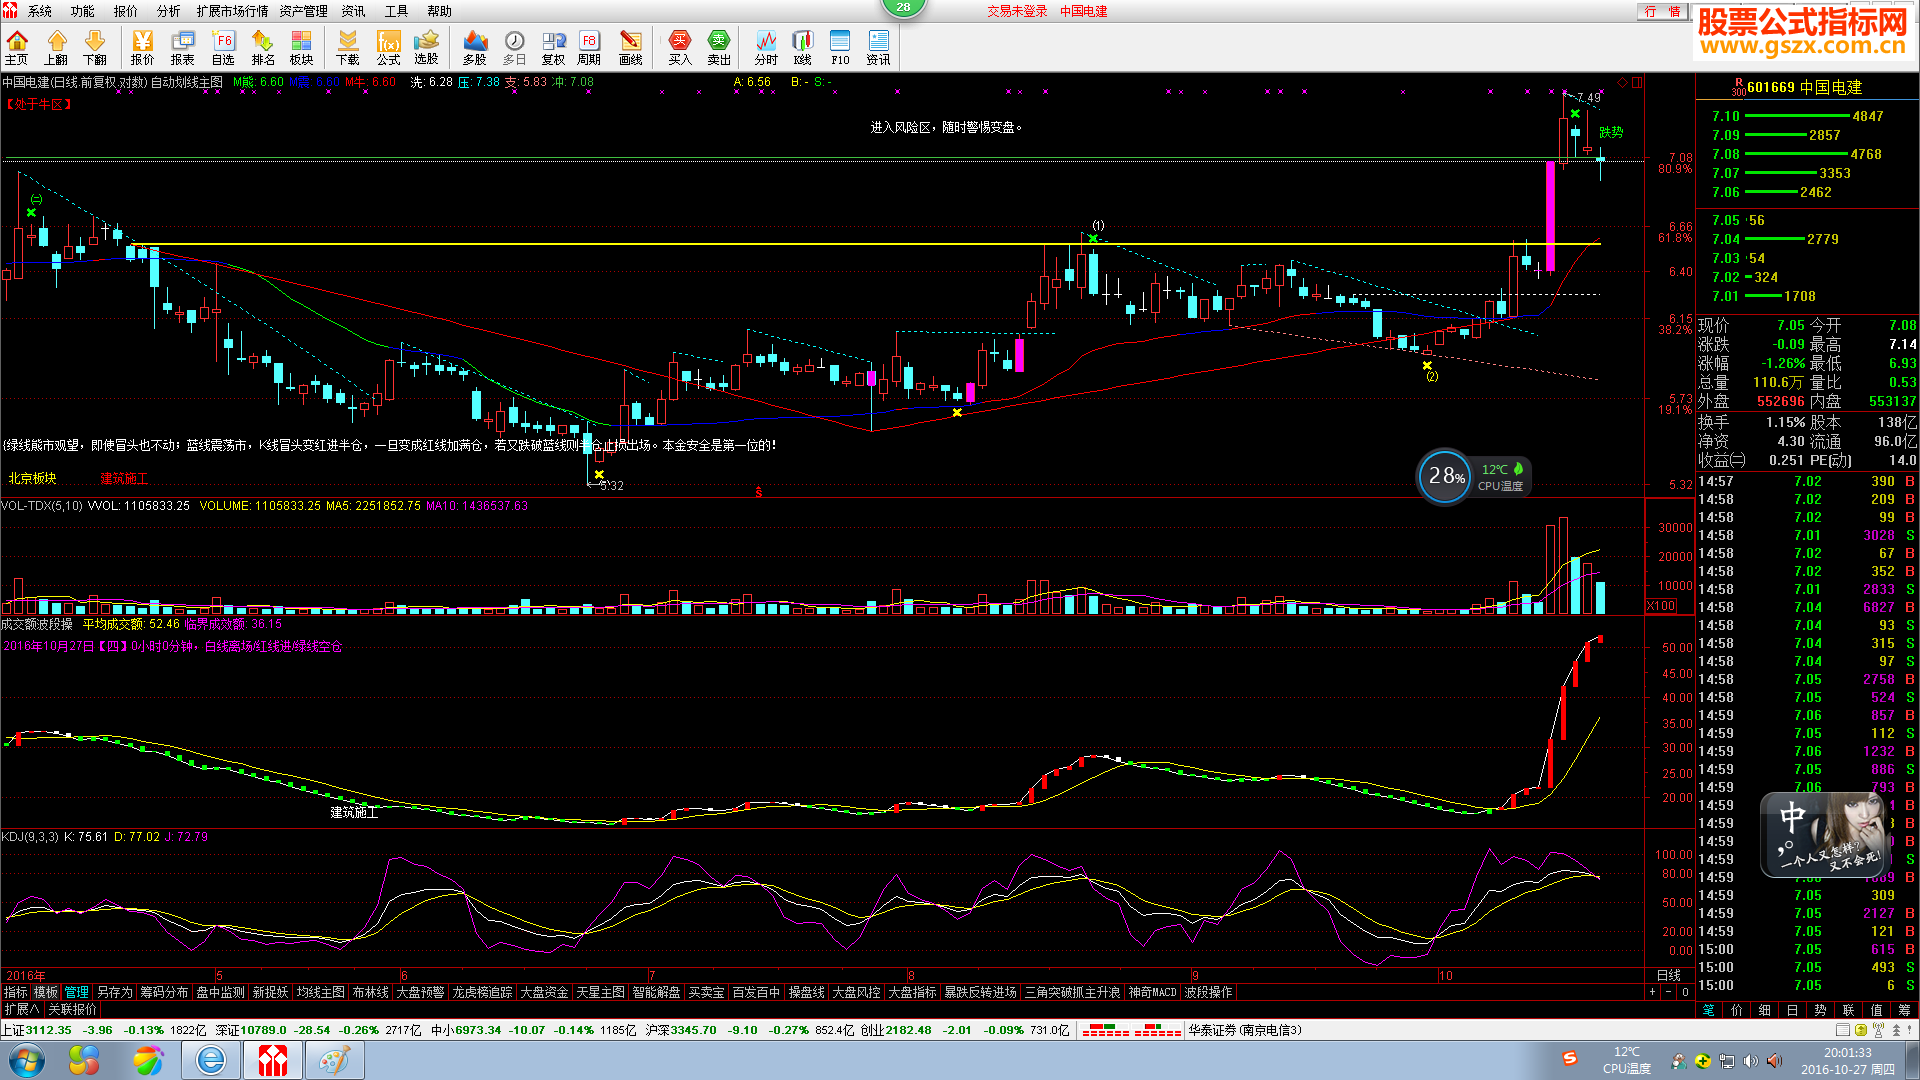The width and height of the screenshot is (1920, 1080).
Task: Open the 资讯 news icon
Action: click(878, 47)
